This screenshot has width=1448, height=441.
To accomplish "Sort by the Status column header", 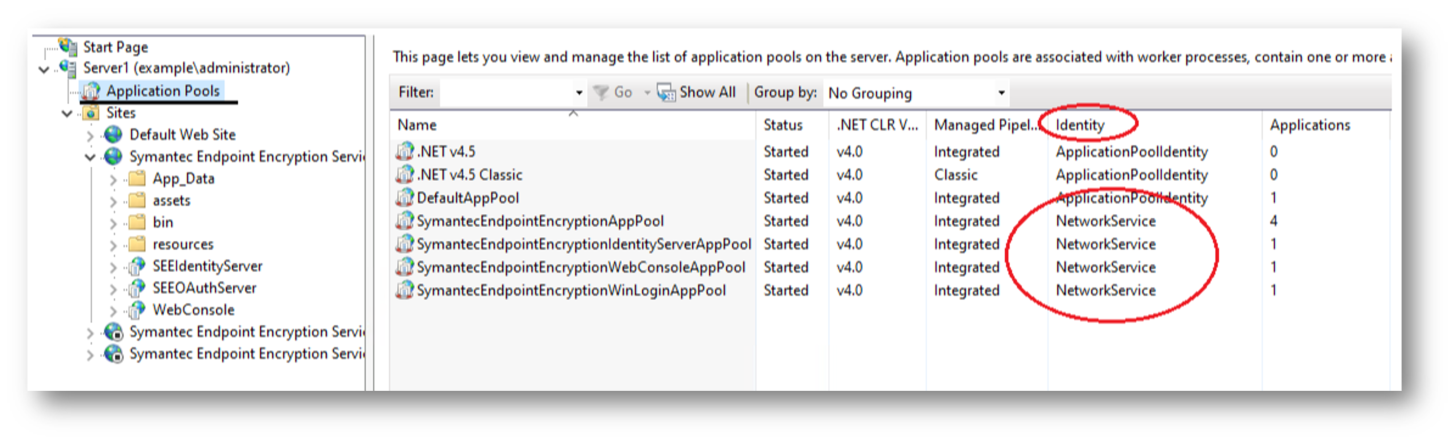I will pyautogui.click(x=783, y=125).
